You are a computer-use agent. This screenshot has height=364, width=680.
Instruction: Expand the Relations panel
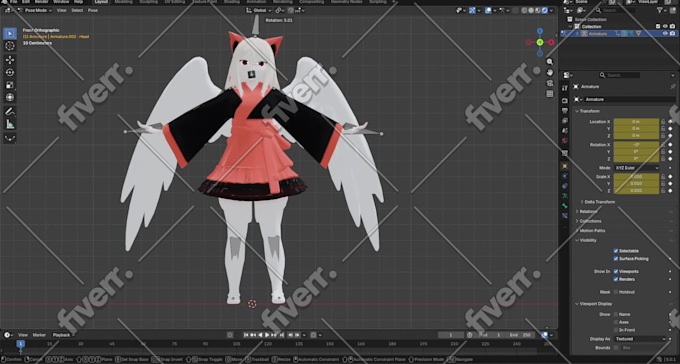click(587, 211)
